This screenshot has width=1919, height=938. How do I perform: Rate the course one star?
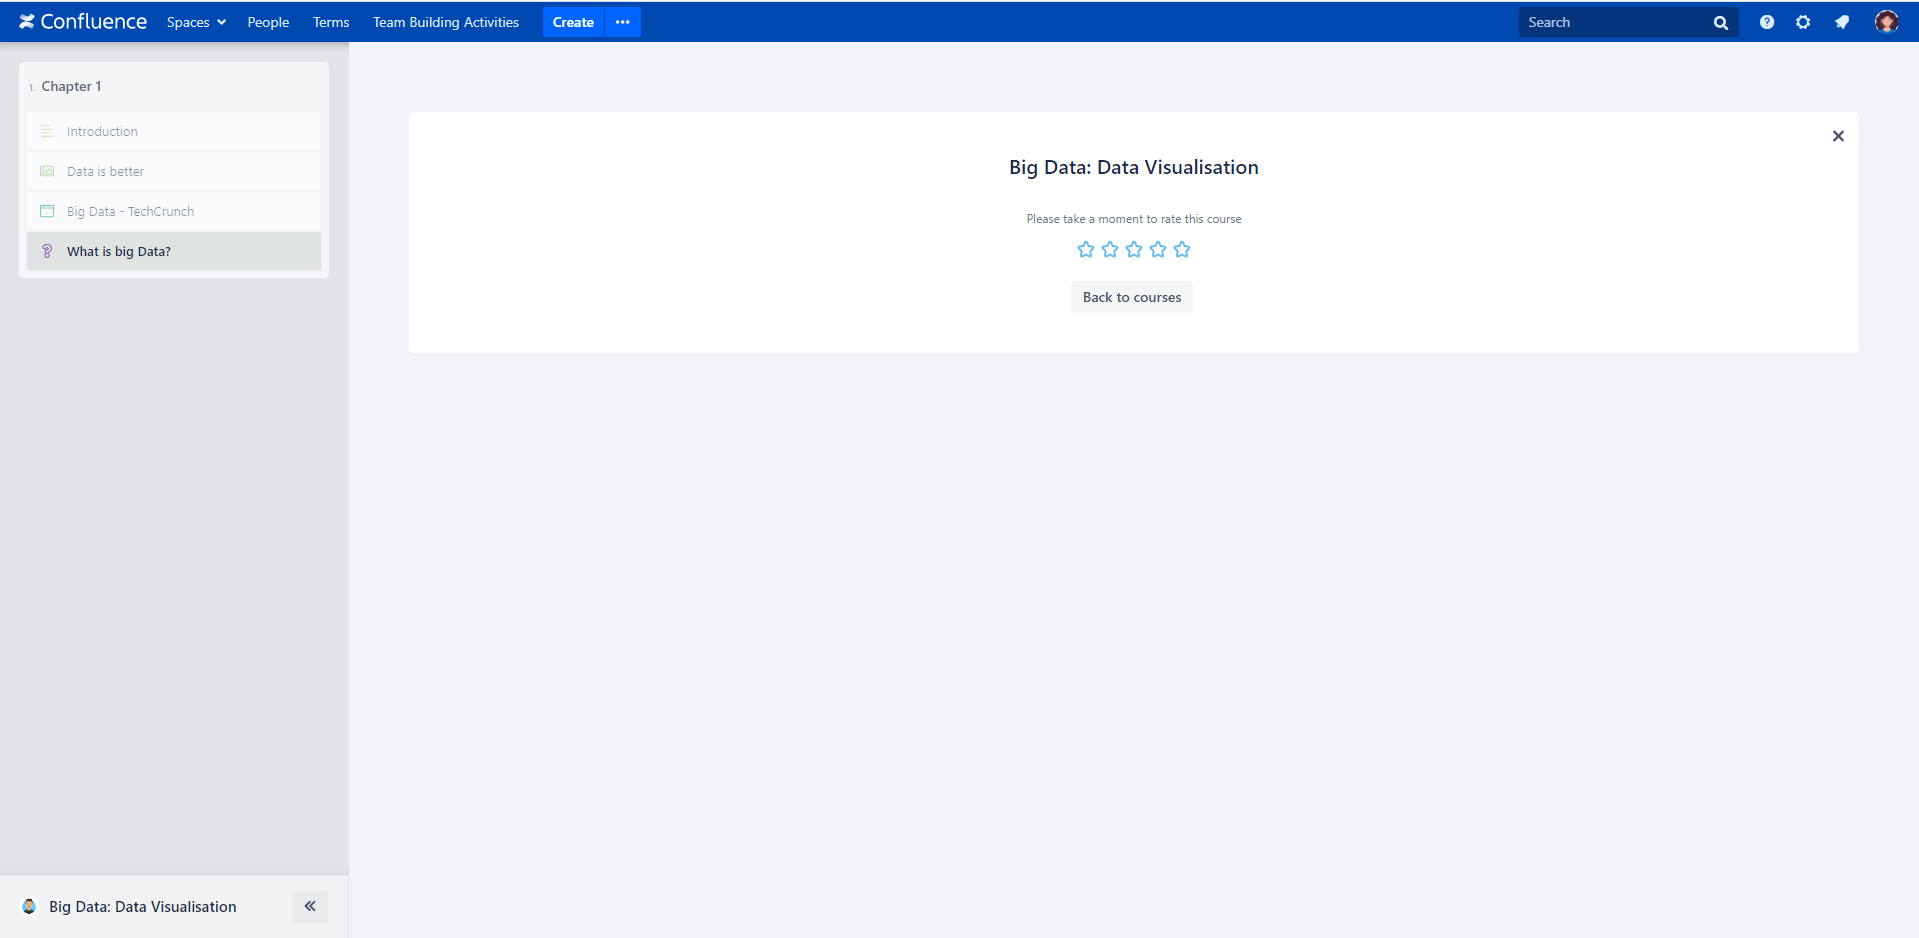click(1086, 249)
